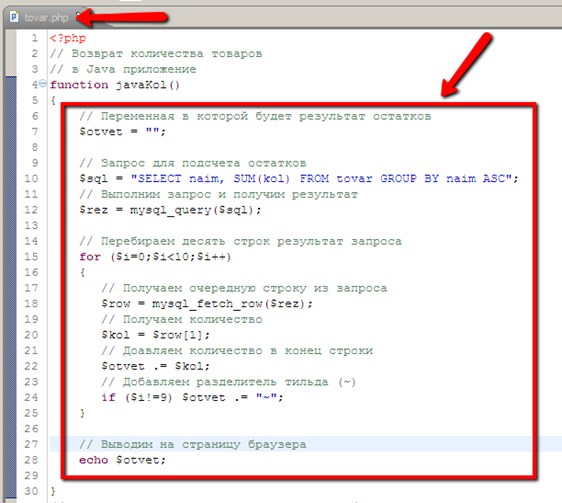Click the '$otvet = "";' line

pos(122,132)
